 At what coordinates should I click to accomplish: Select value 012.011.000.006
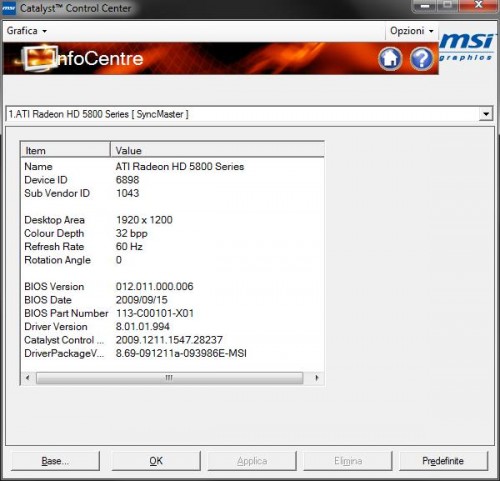(x=154, y=286)
